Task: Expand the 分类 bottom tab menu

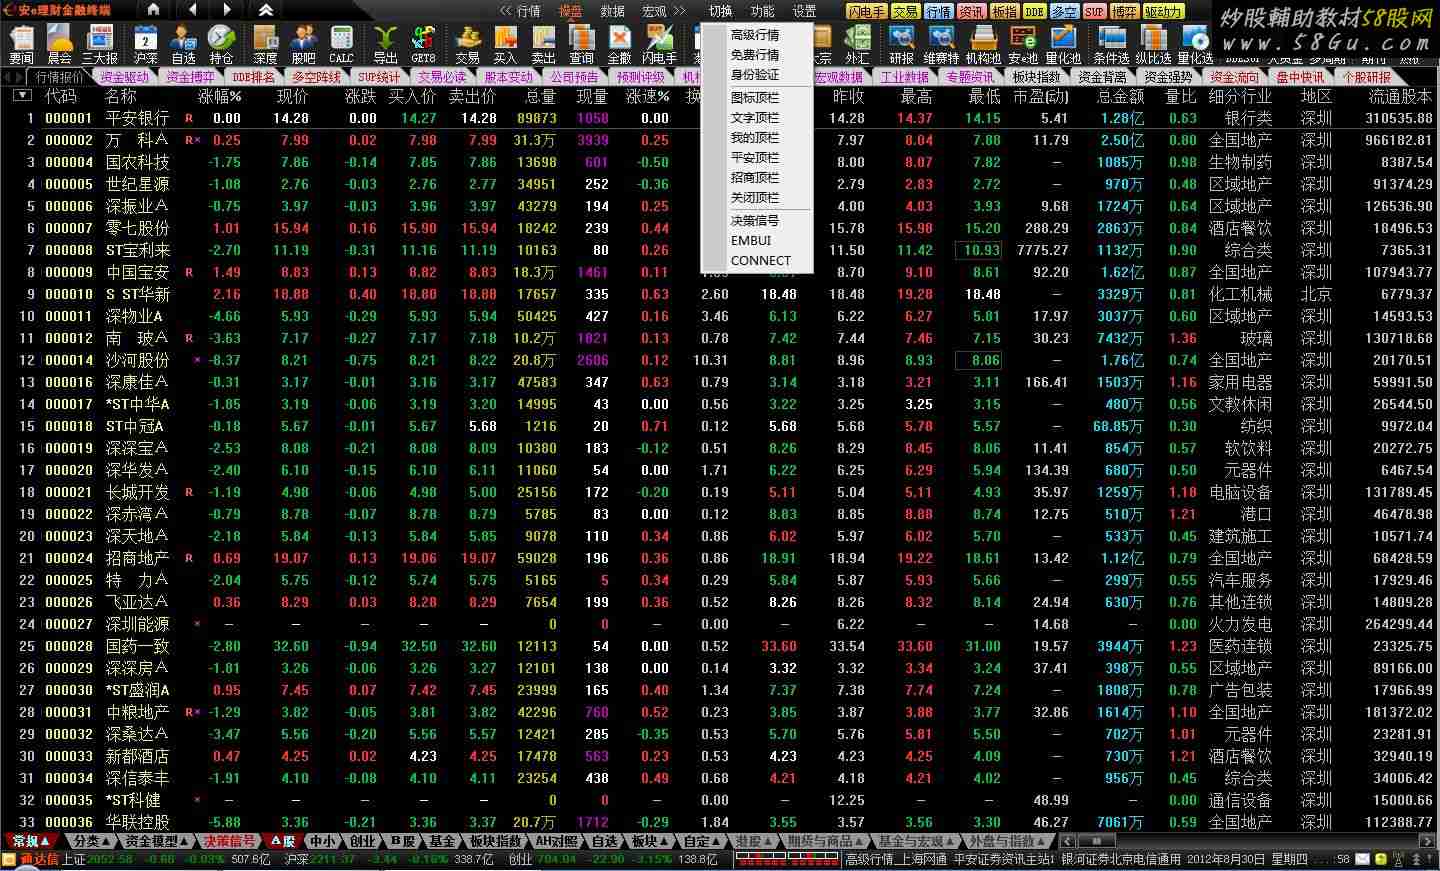Action: (93, 841)
